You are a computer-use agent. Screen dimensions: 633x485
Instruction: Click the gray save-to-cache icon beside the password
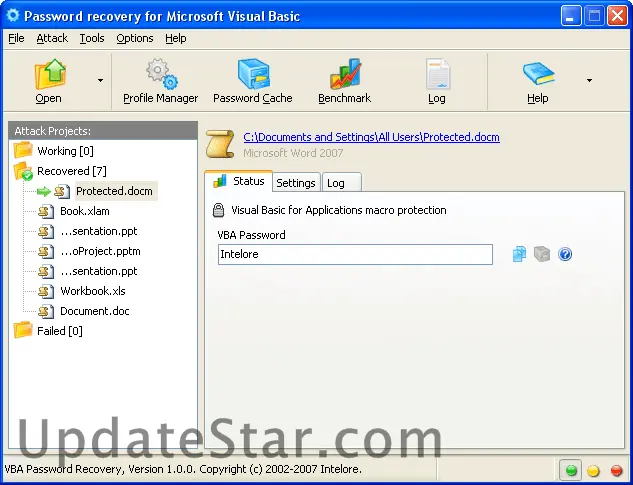click(542, 254)
